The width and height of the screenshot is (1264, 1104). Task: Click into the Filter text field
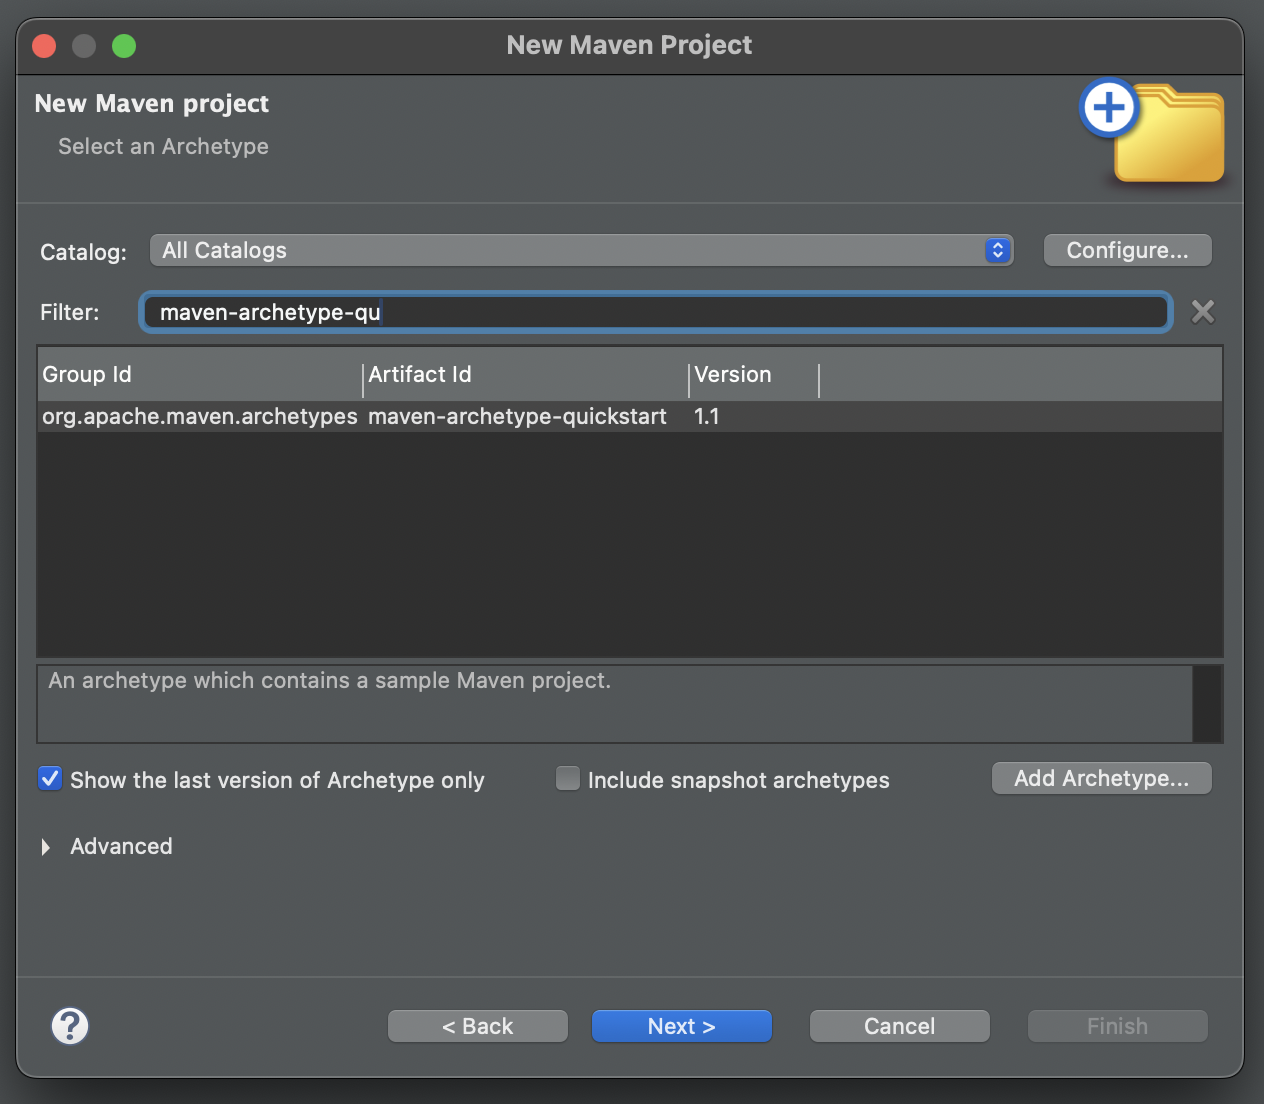point(656,312)
